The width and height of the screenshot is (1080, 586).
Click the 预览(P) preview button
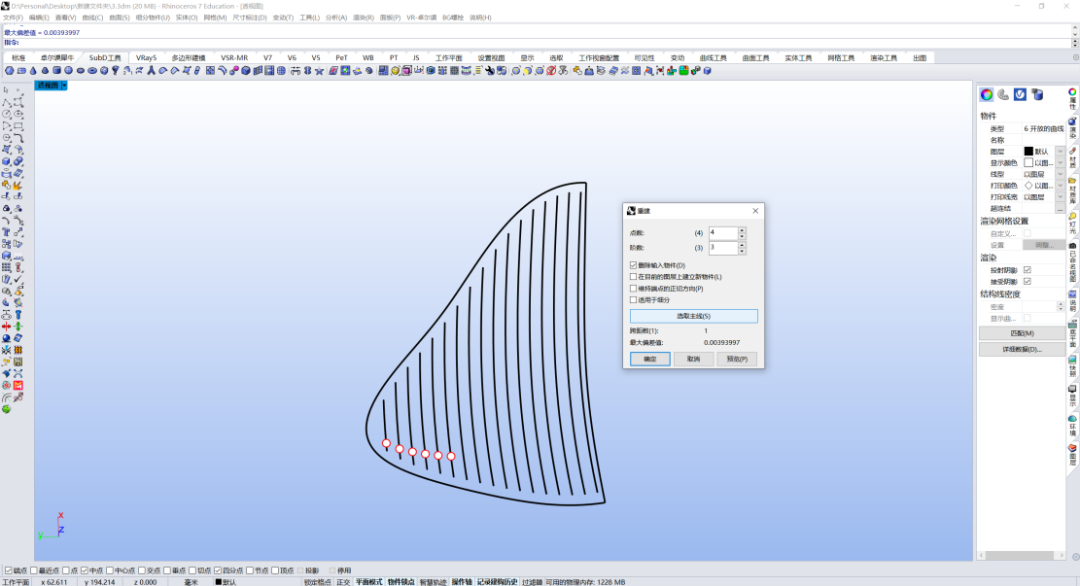coord(737,359)
